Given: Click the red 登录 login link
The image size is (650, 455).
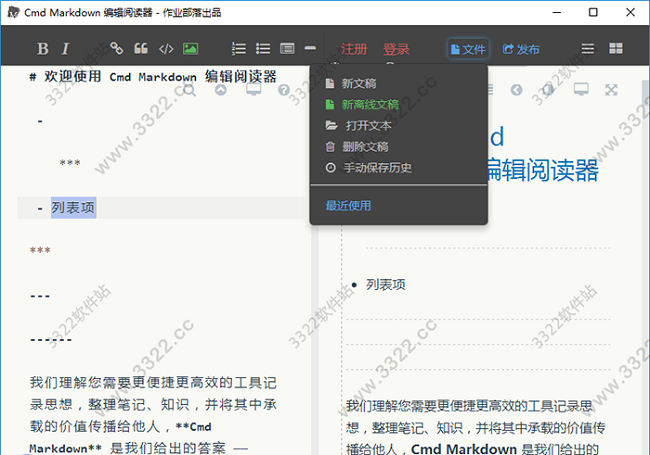Looking at the screenshot, I should click(x=396, y=49).
